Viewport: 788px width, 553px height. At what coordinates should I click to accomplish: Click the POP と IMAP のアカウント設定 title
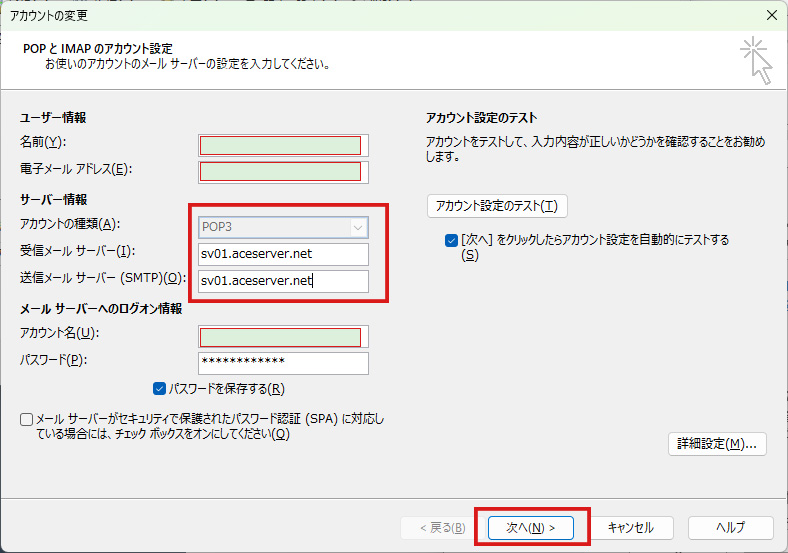click(x=98, y=48)
